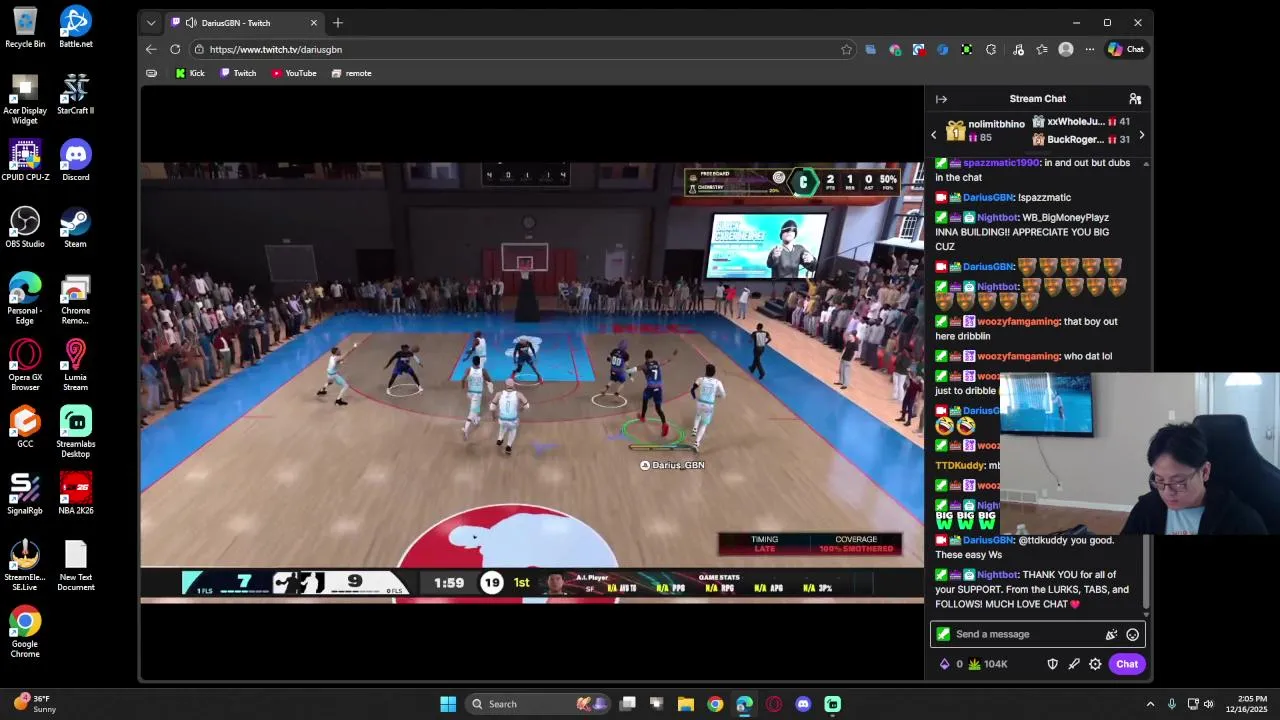Open the emote picker smiley icon
Viewport: 1280px width, 720px height.
(1132, 634)
